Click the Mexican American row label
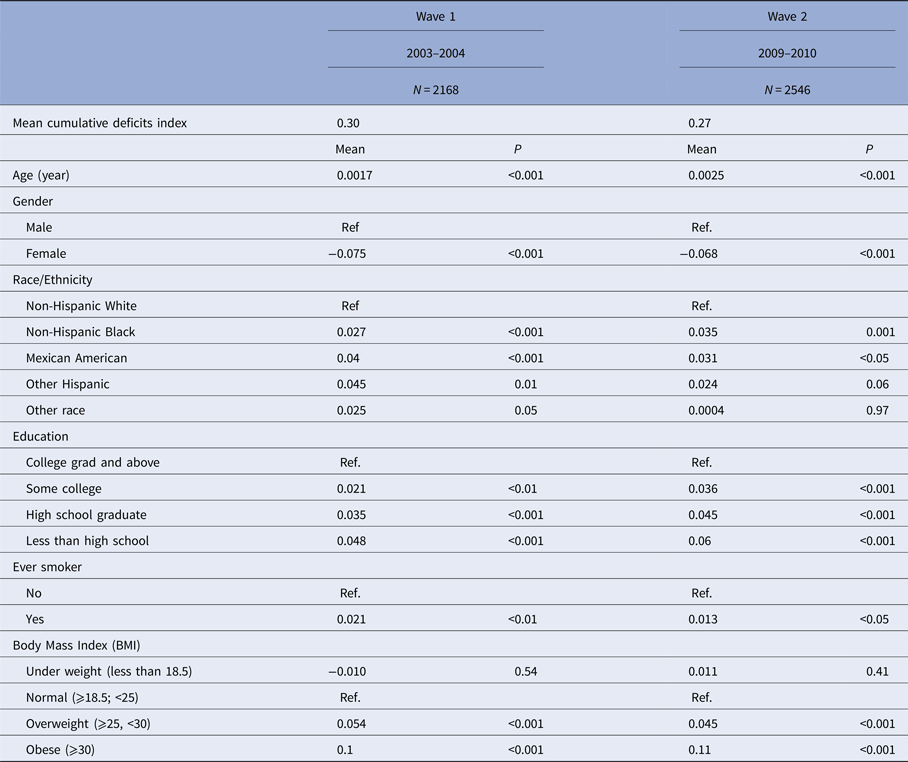 (76, 358)
